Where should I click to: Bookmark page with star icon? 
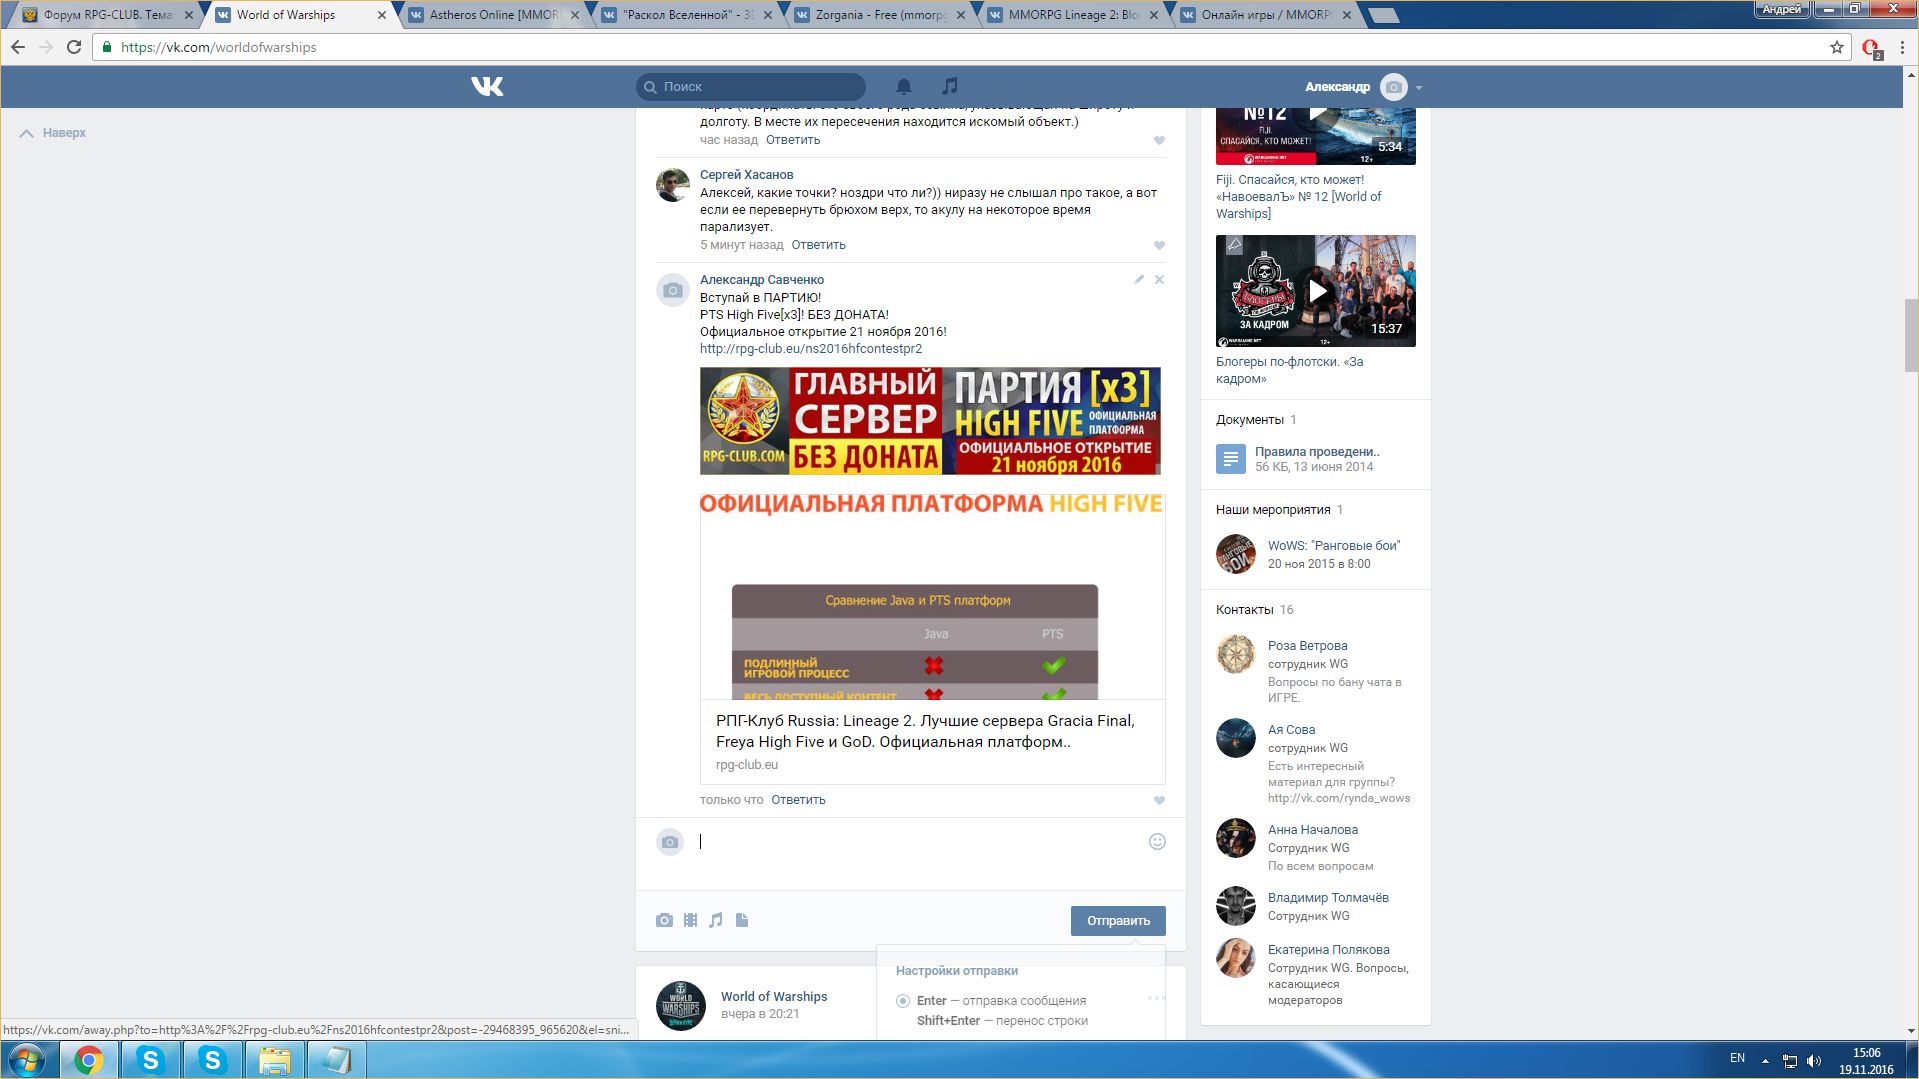pyautogui.click(x=1836, y=47)
